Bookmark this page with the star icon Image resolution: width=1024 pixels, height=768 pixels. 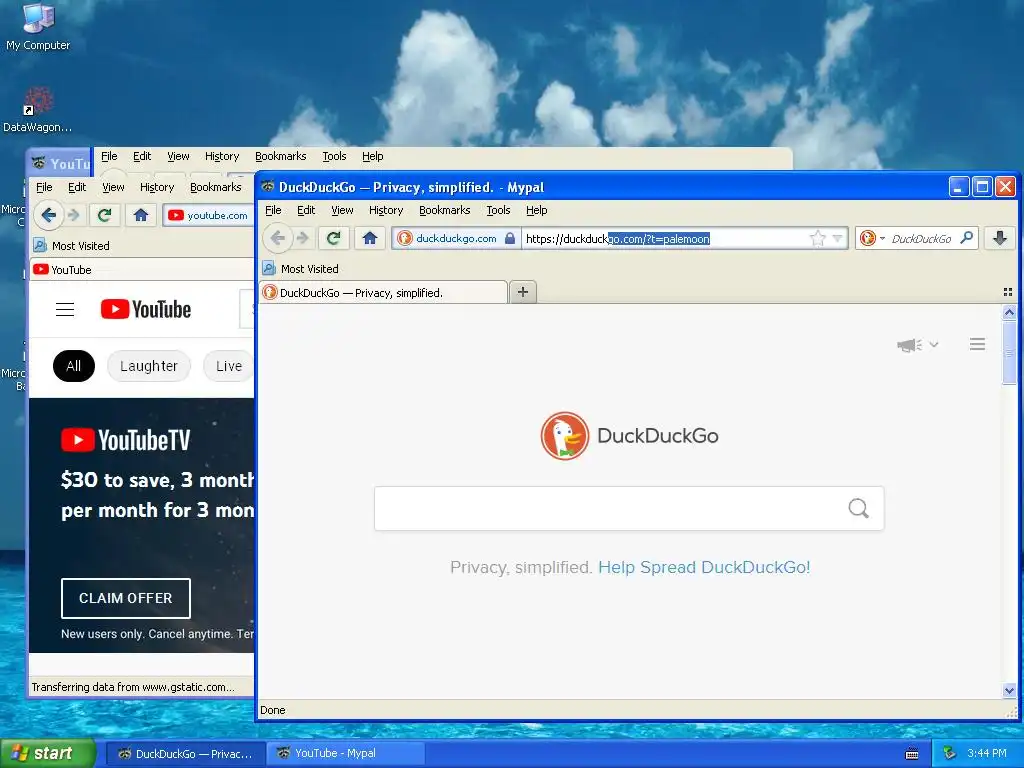[818, 238]
